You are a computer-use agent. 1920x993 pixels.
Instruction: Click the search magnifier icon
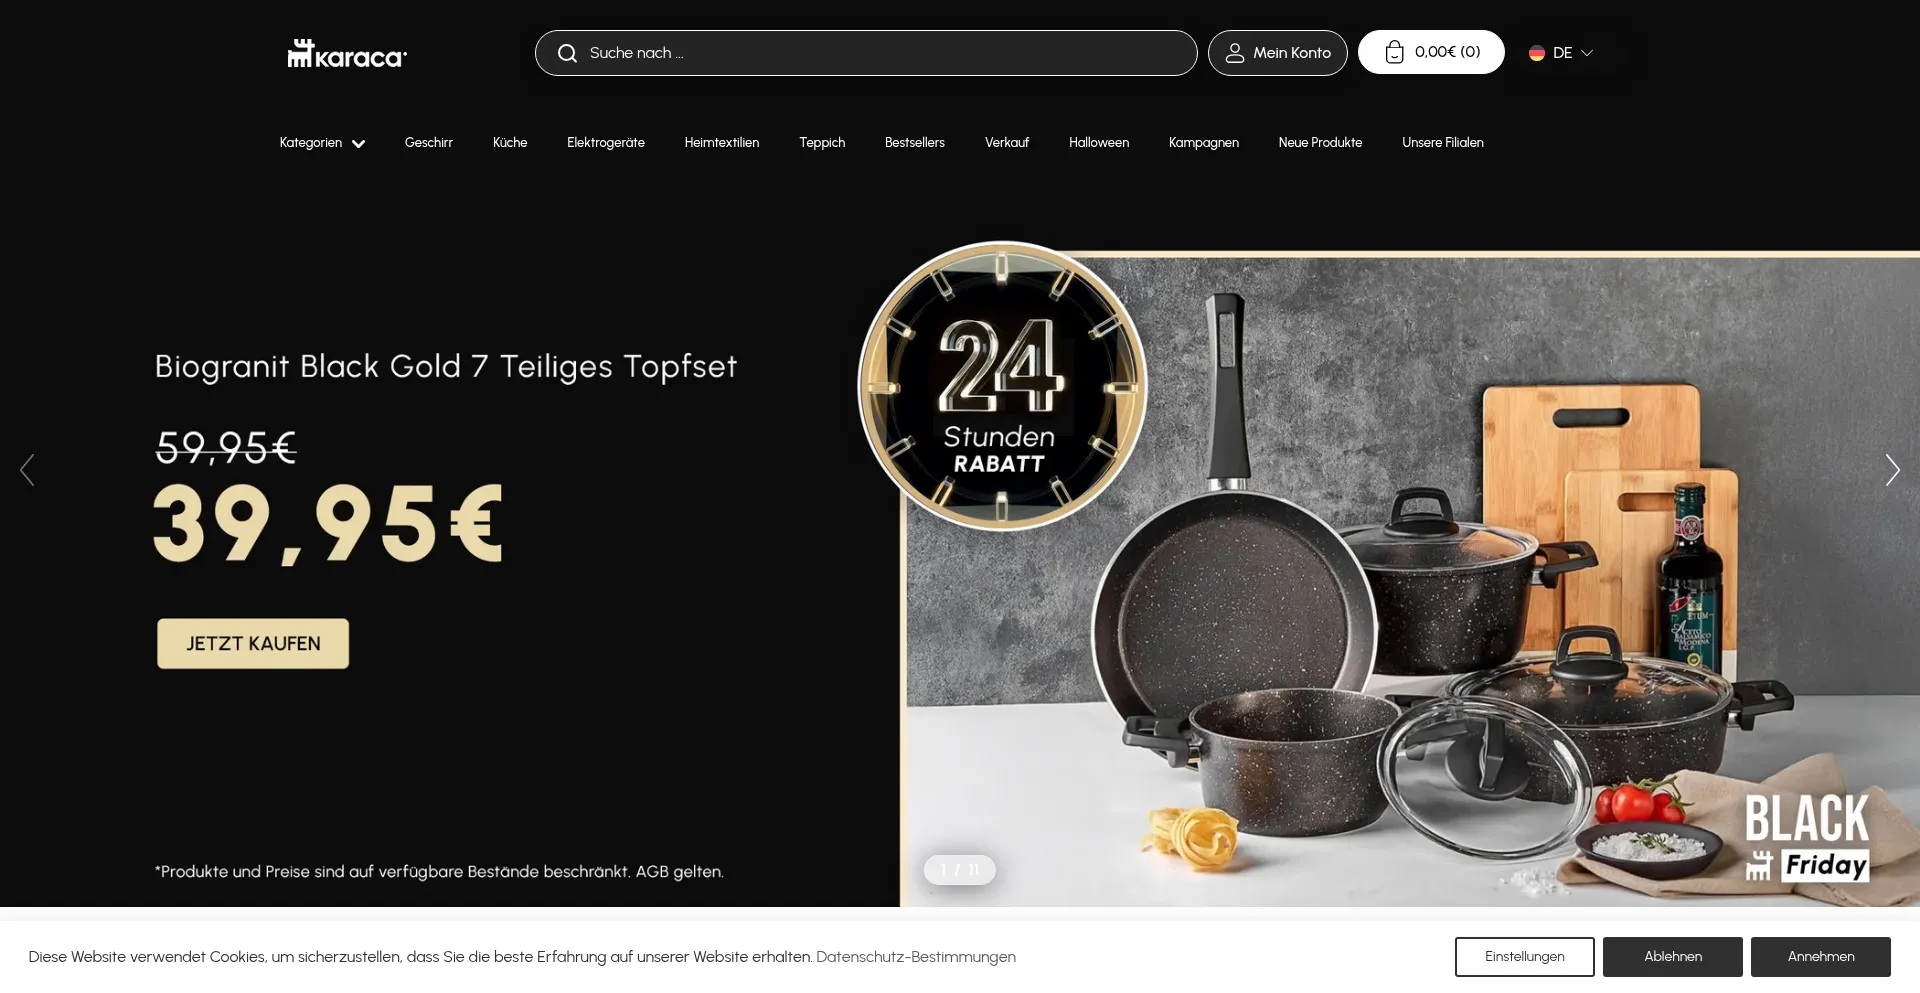[567, 53]
